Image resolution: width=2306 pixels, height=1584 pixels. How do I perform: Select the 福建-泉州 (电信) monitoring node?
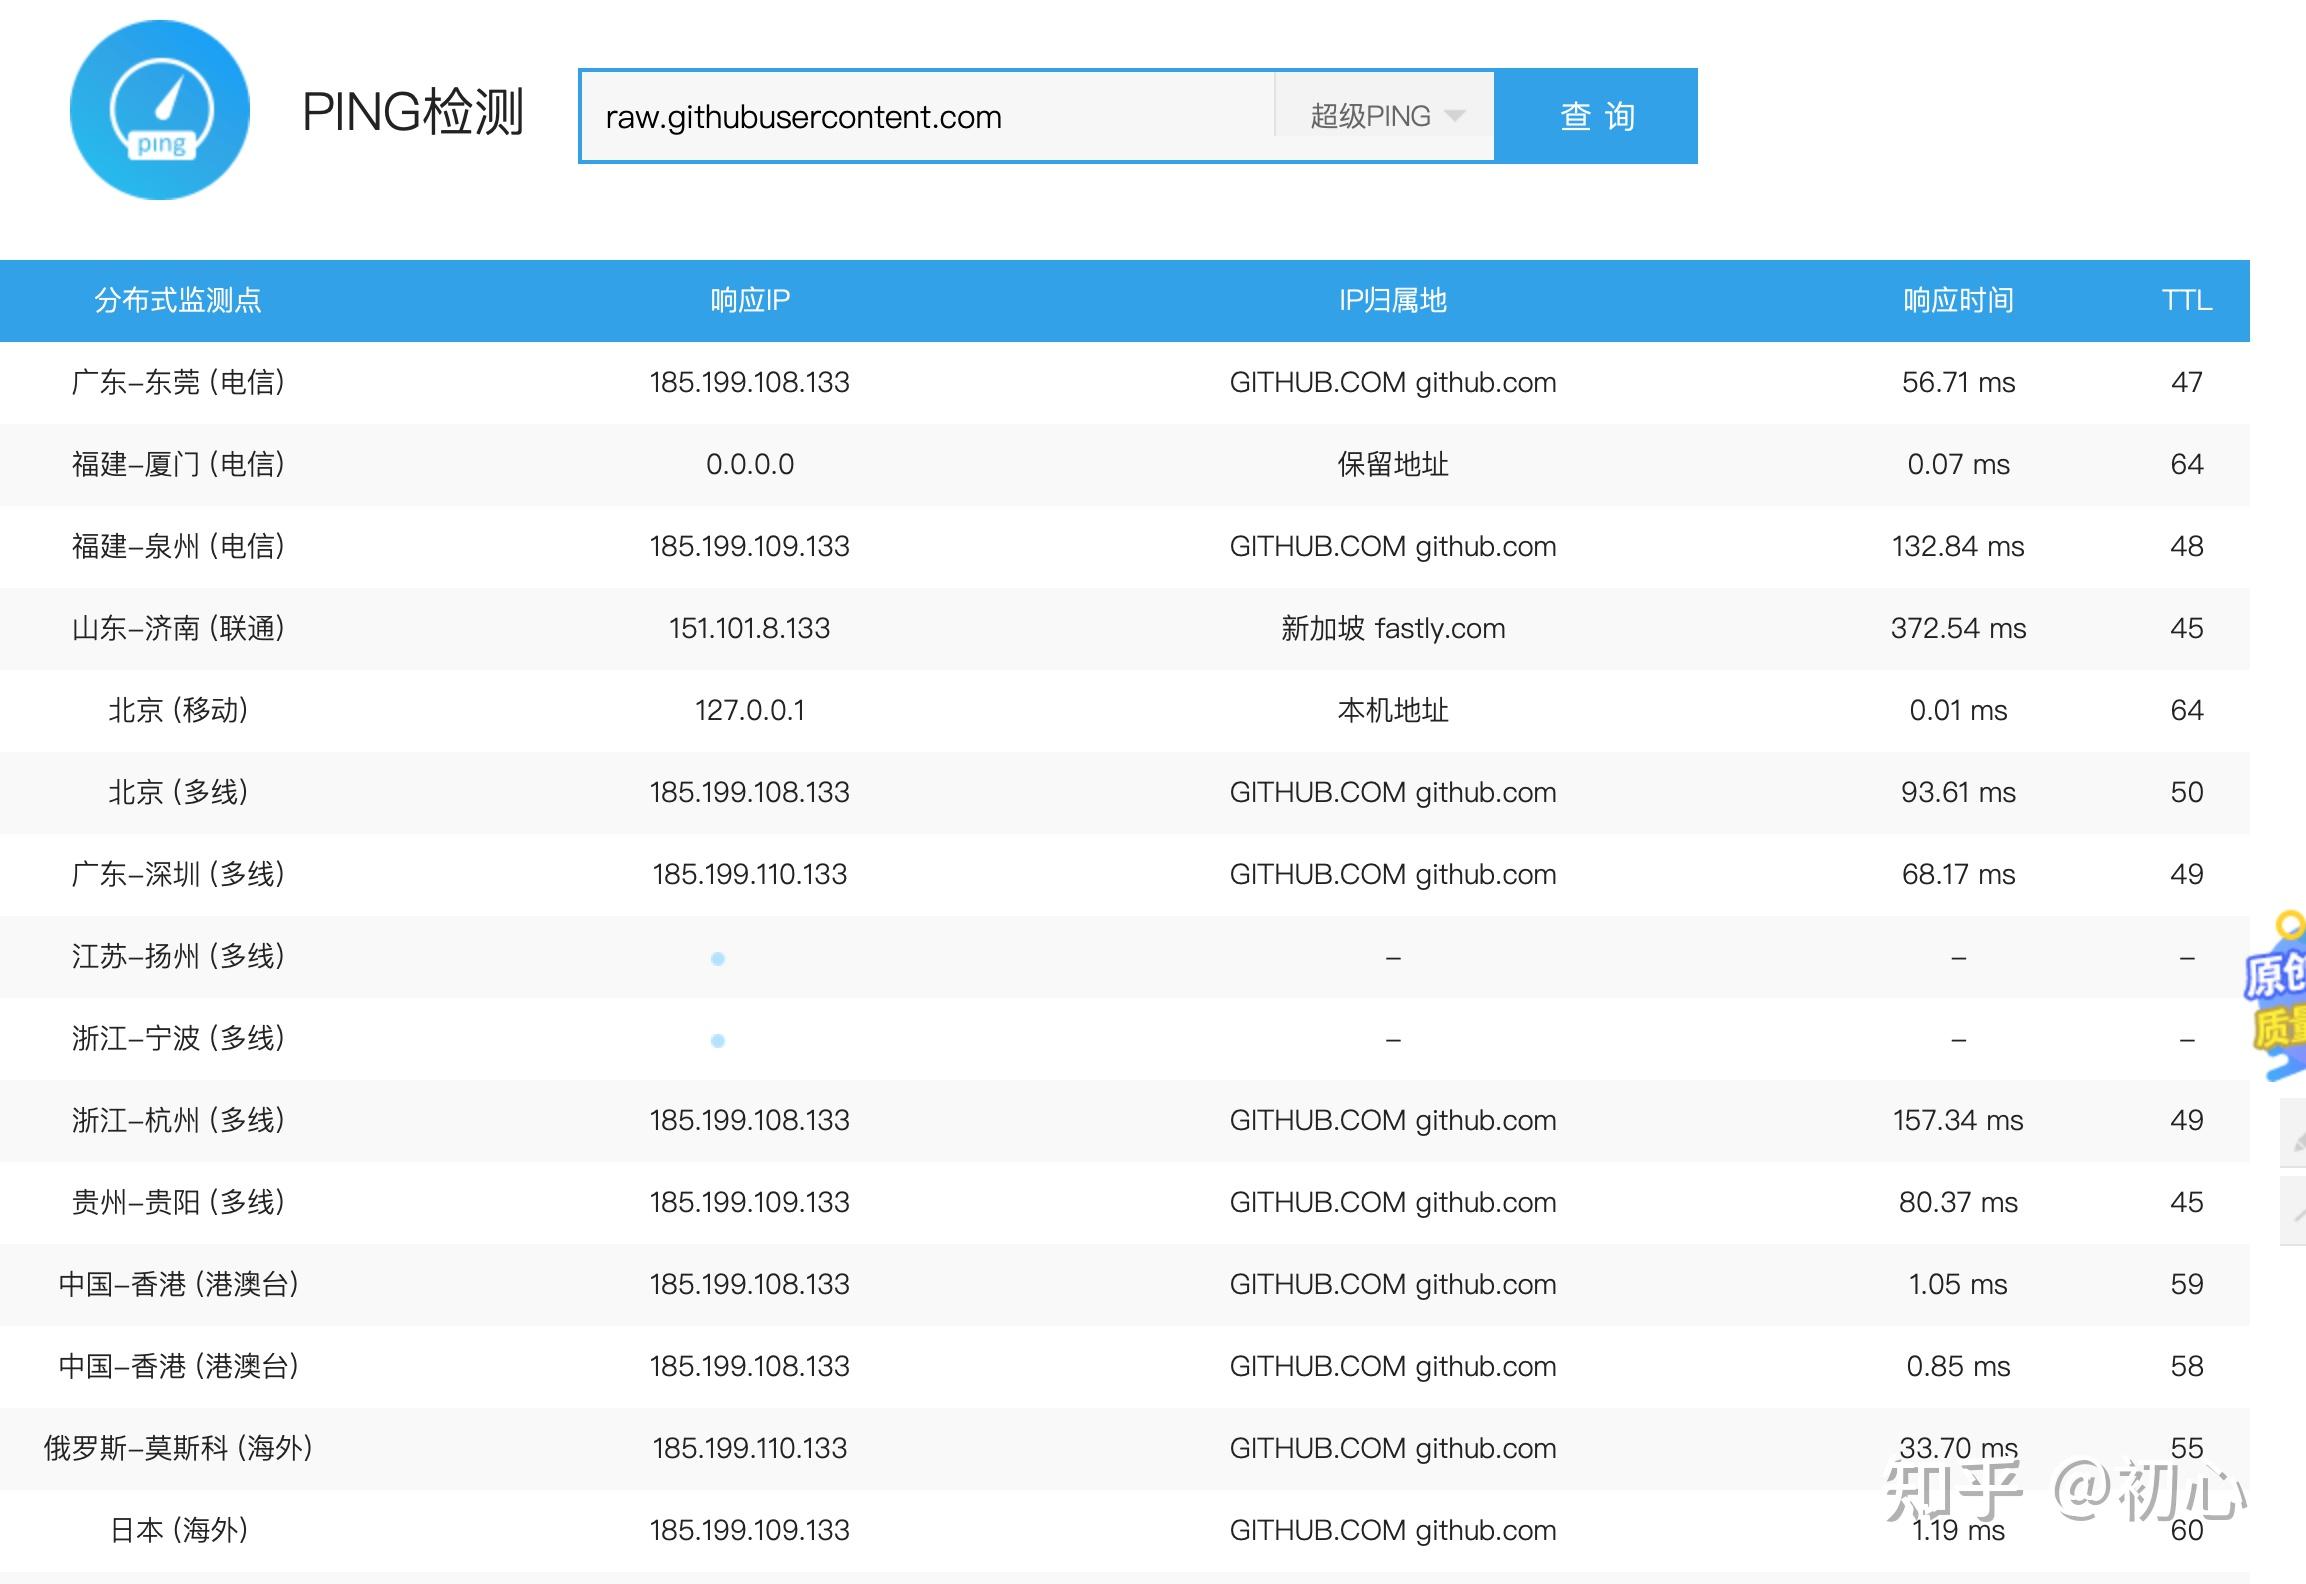(x=178, y=546)
